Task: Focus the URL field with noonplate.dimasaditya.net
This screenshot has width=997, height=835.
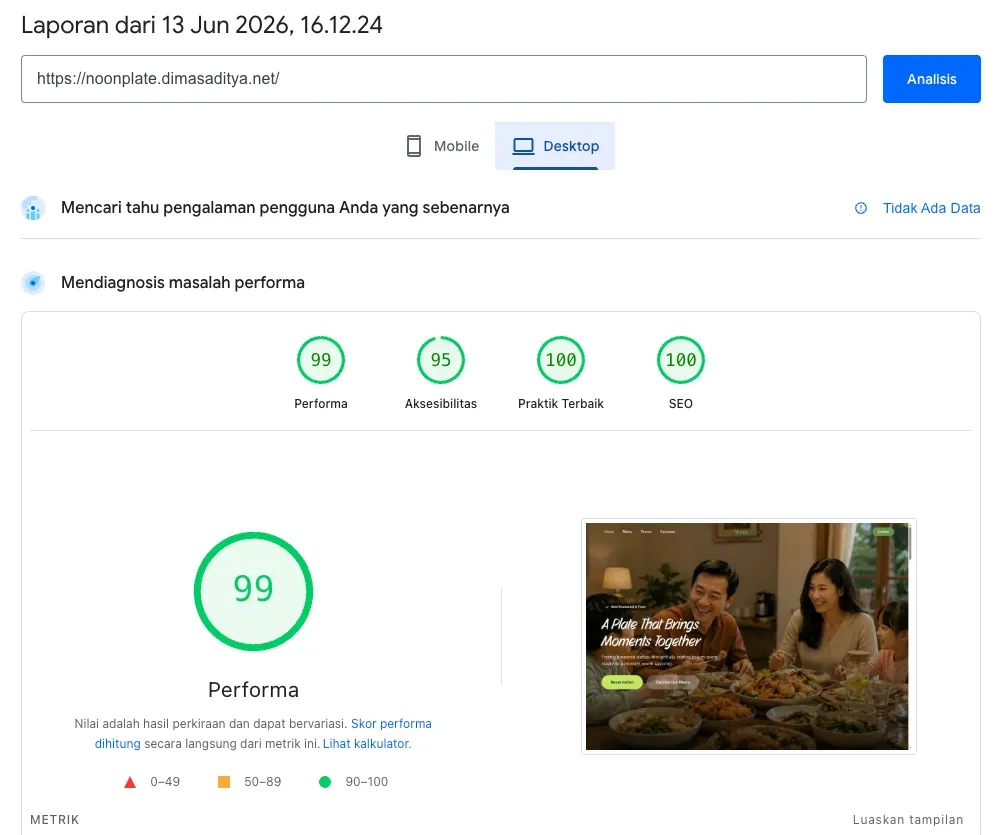Action: click(x=443, y=79)
